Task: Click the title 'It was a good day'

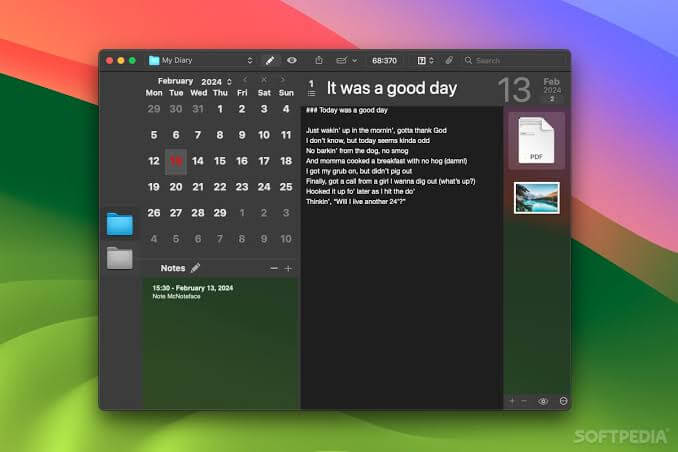Action: (x=392, y=88)
